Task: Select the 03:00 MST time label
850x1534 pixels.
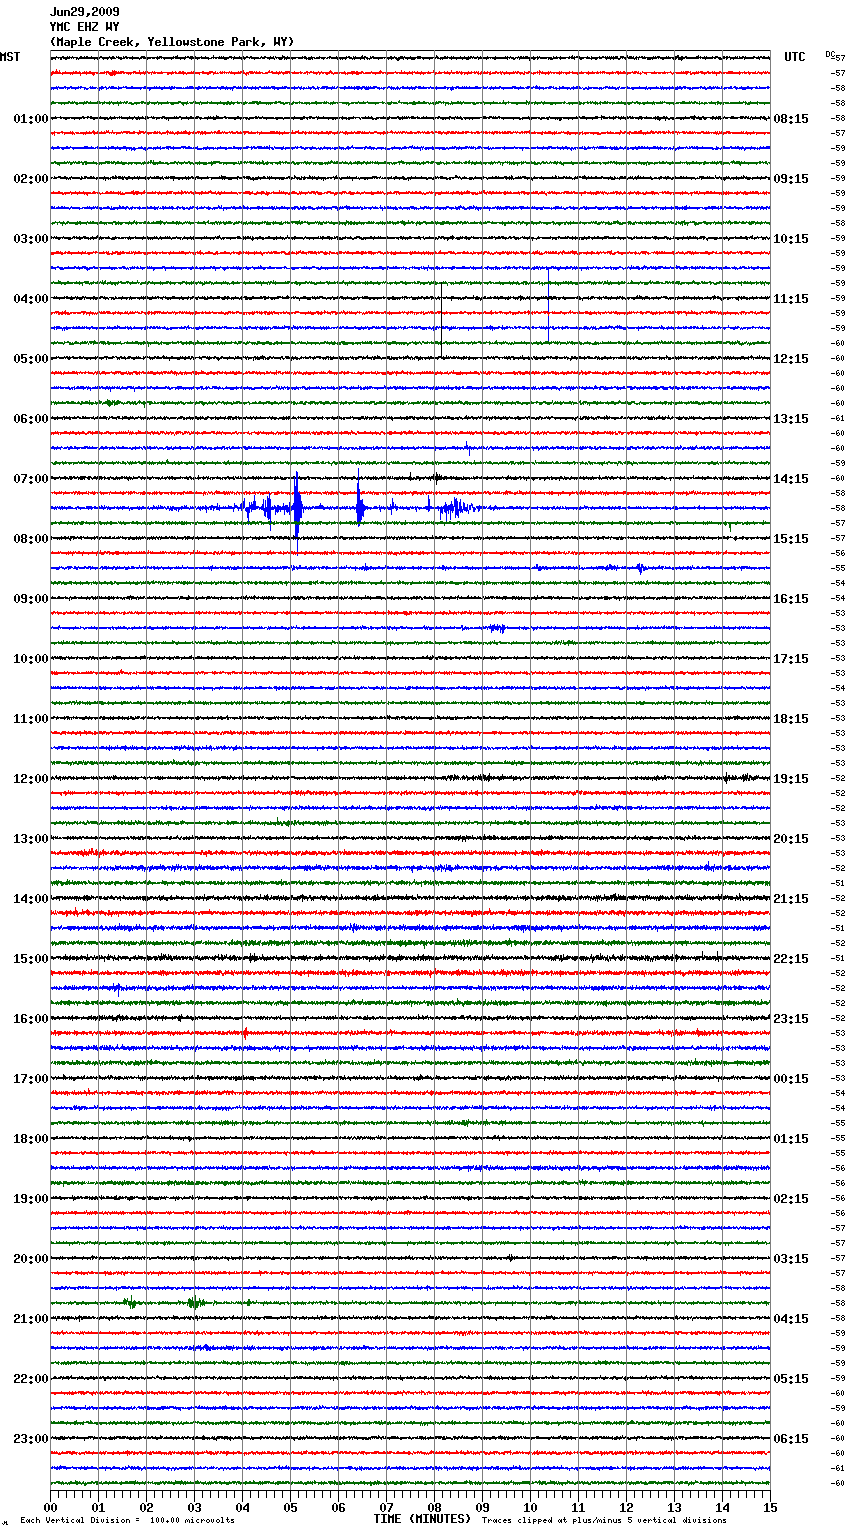Action: tap(31, 239)
